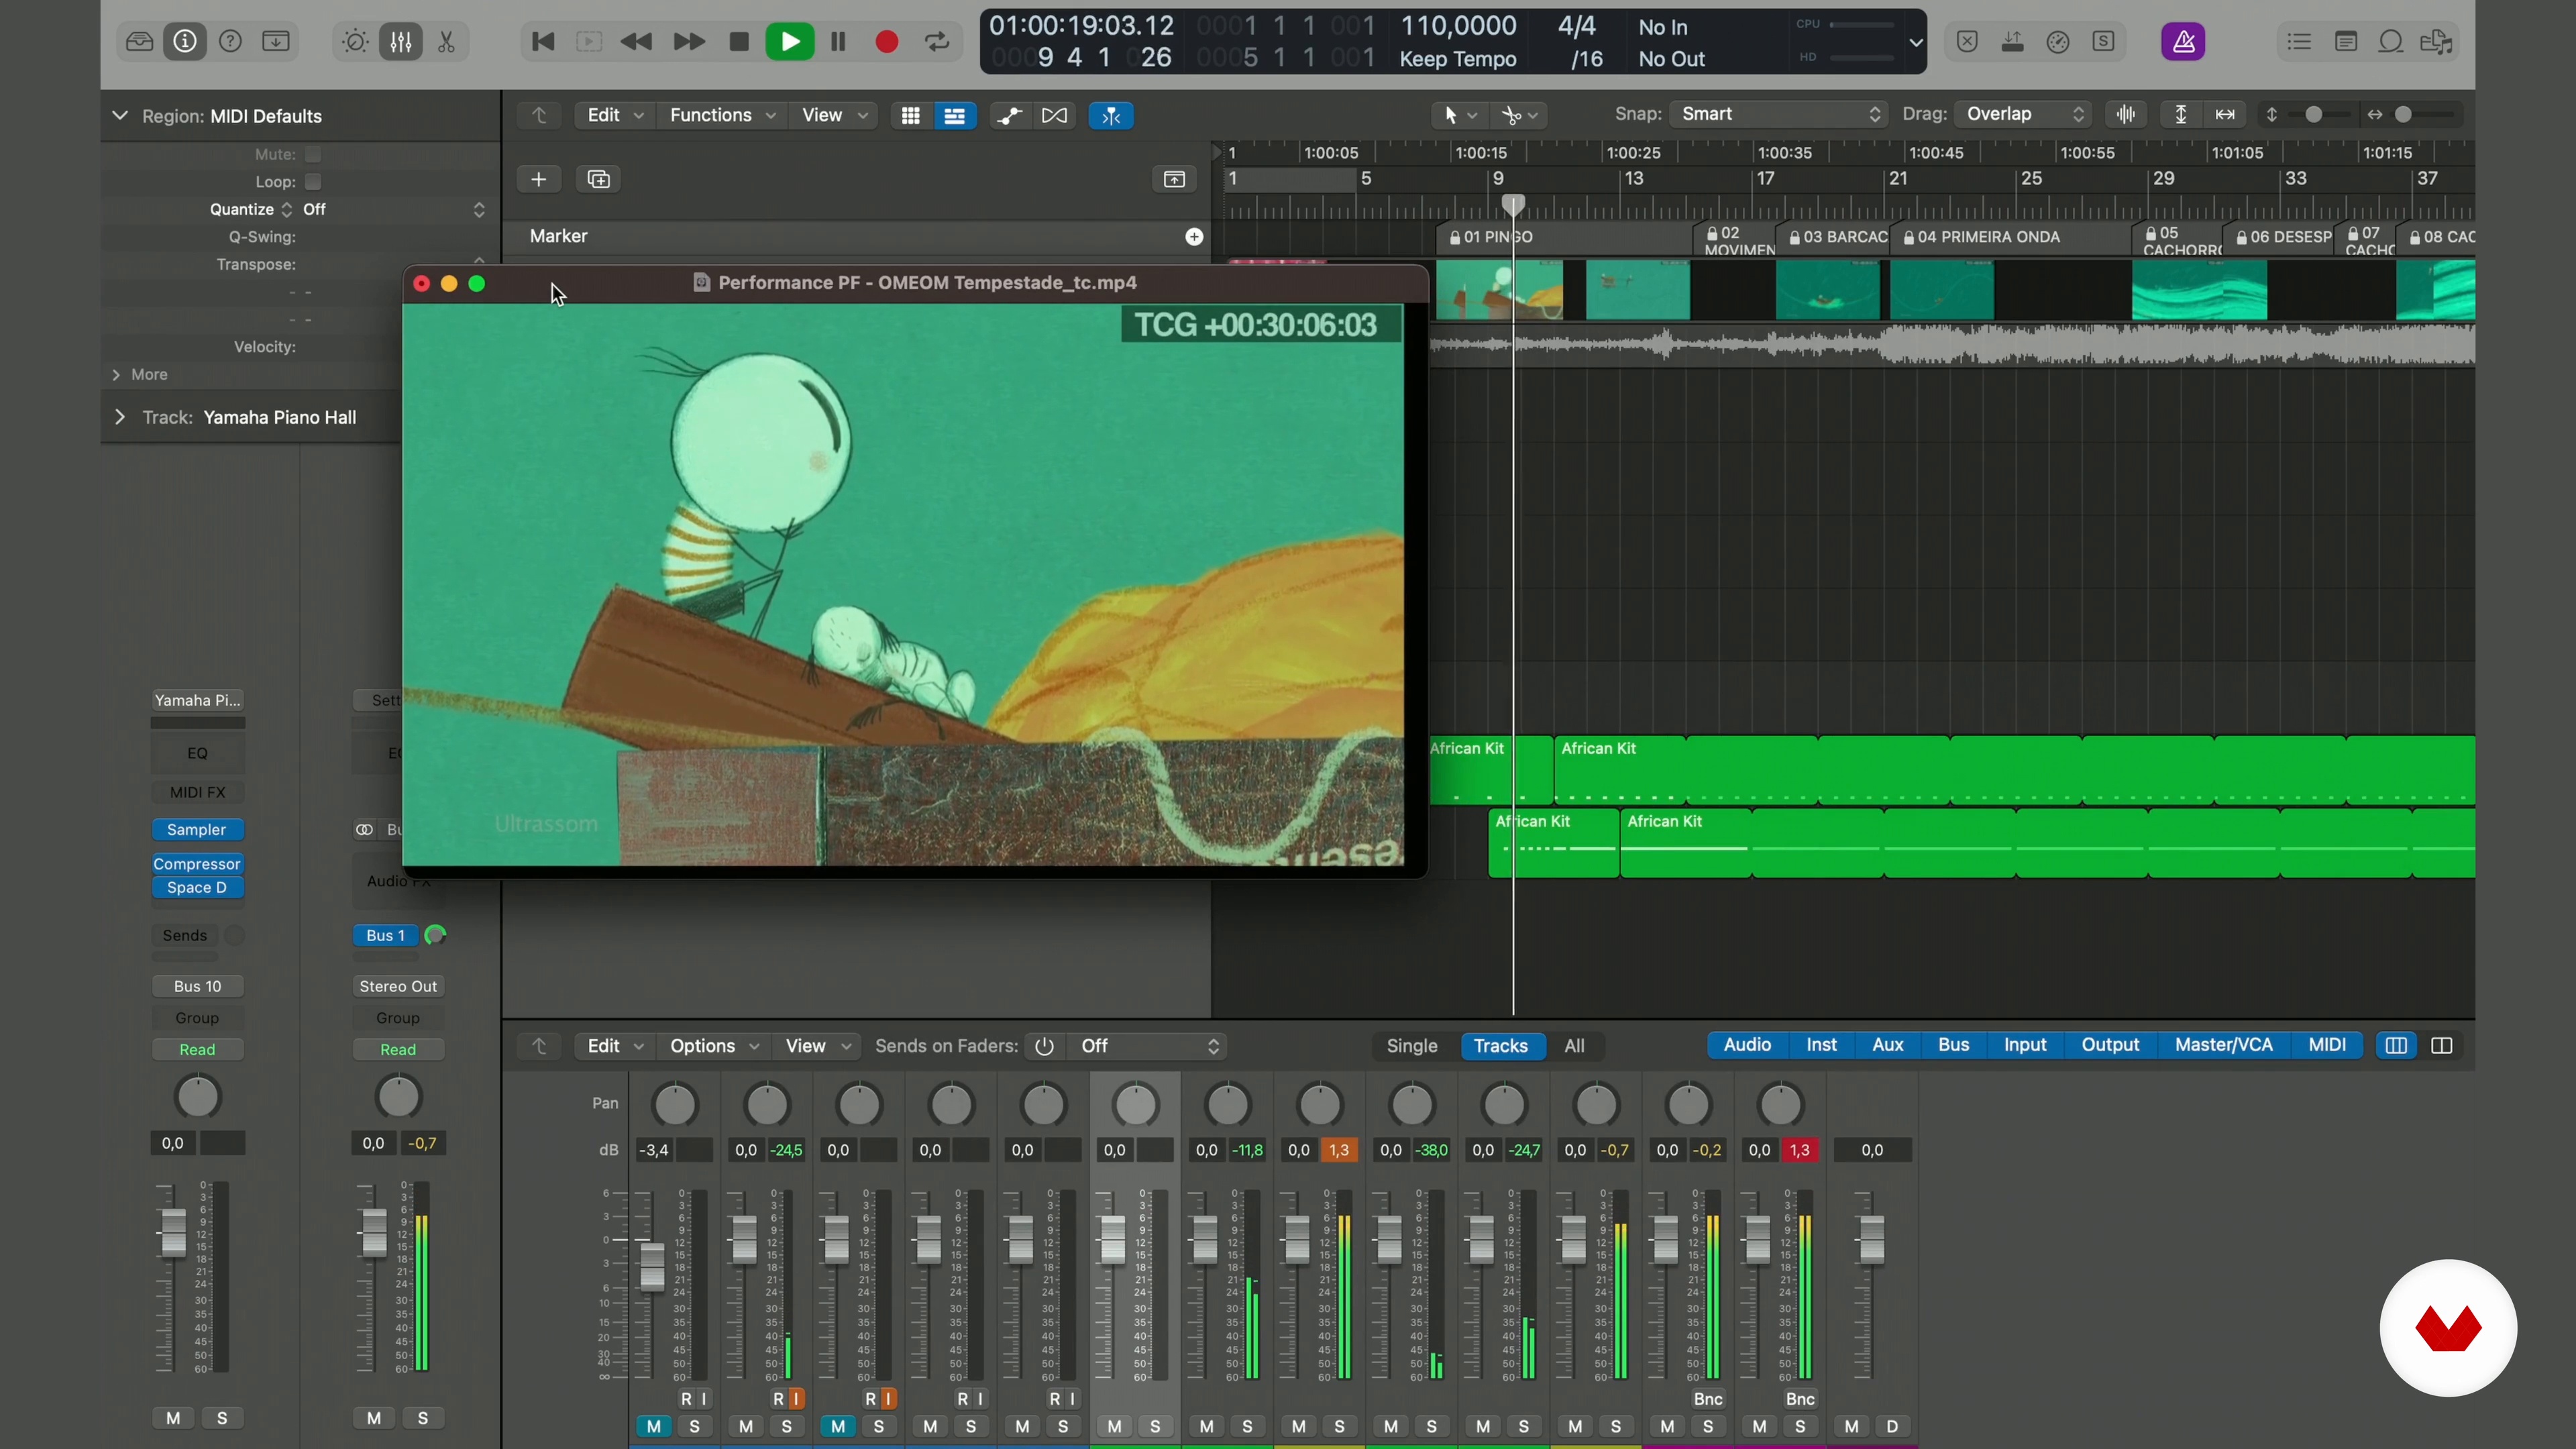Open the Browsers media icon

[2436, 42]
